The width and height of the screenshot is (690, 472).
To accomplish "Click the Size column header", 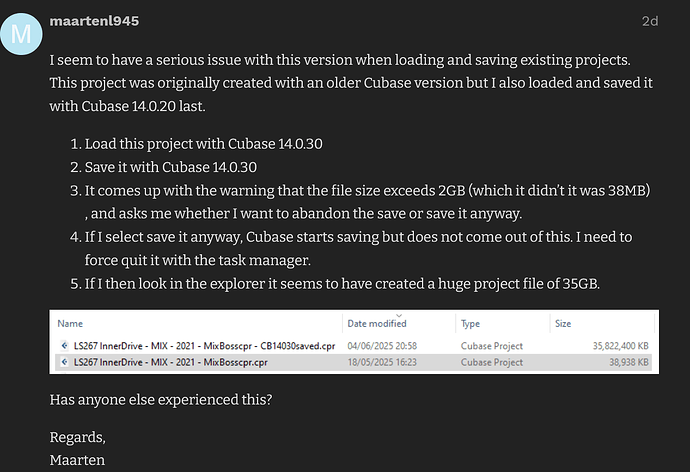I will tap(564, 323).
